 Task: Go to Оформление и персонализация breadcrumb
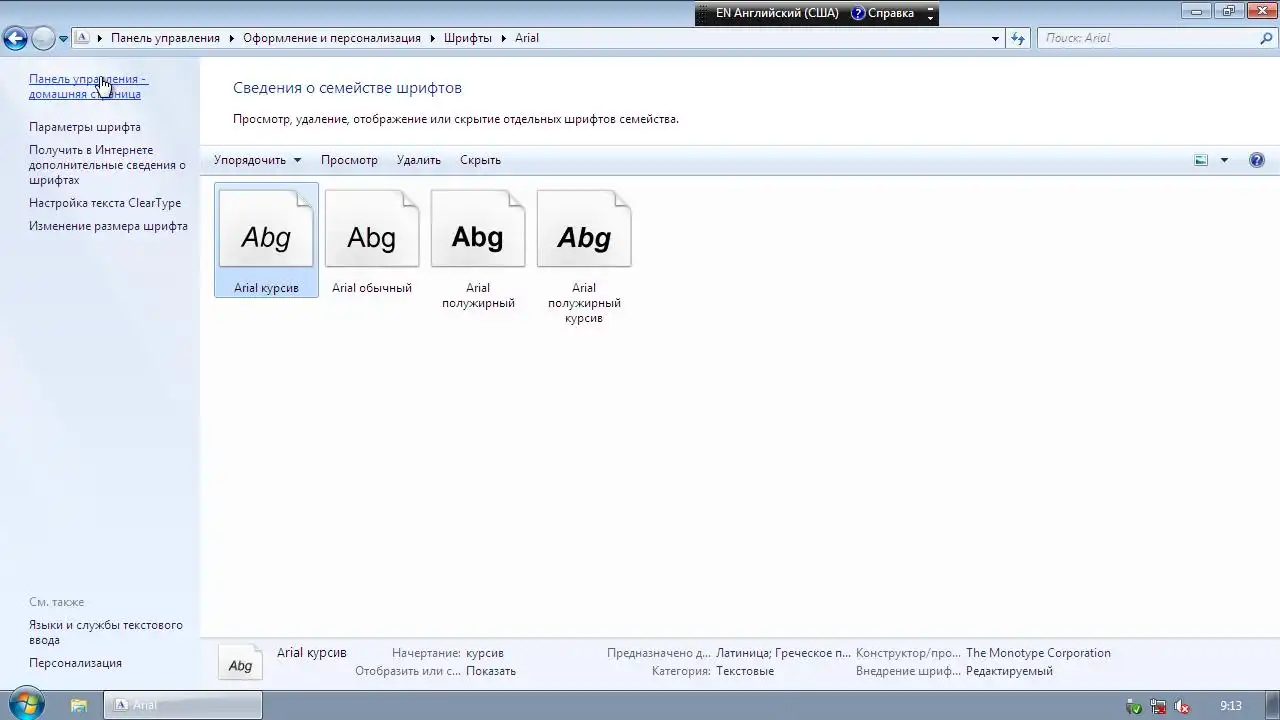(x=332, y=38)
